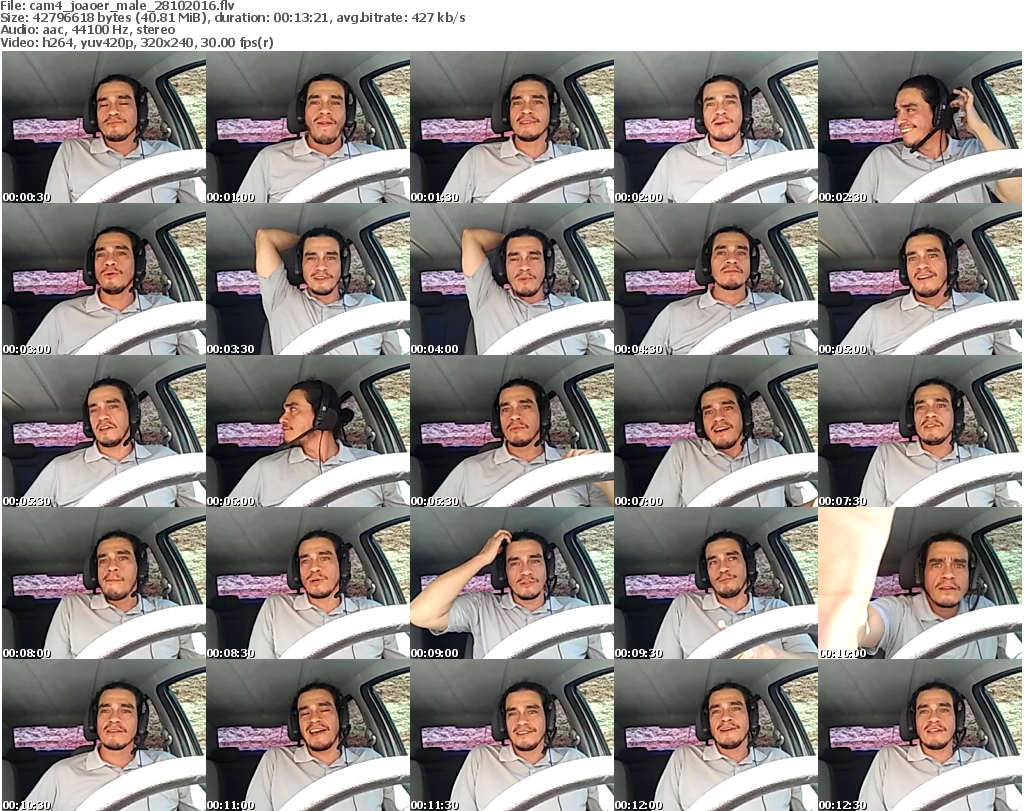Pick the 00:02:30 thumbnail
This screenshot has width=1024, height=811.
coord(920,127)
